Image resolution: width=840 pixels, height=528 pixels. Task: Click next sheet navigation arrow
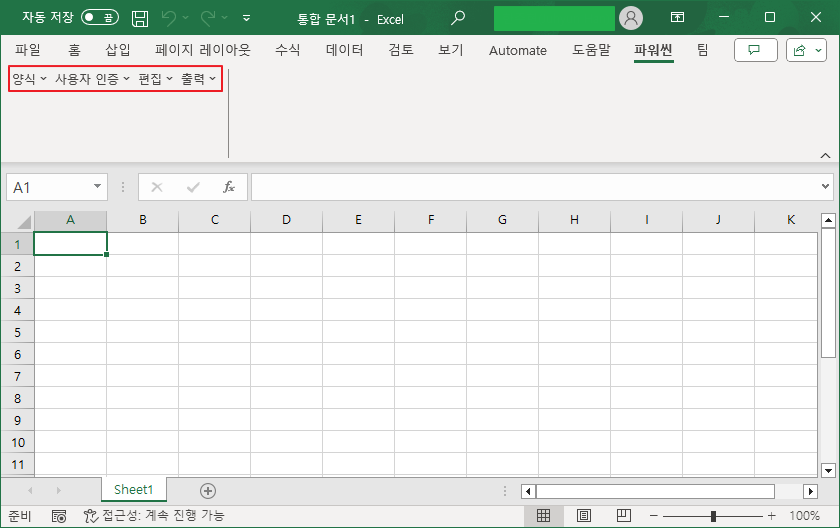pos(59,491)
